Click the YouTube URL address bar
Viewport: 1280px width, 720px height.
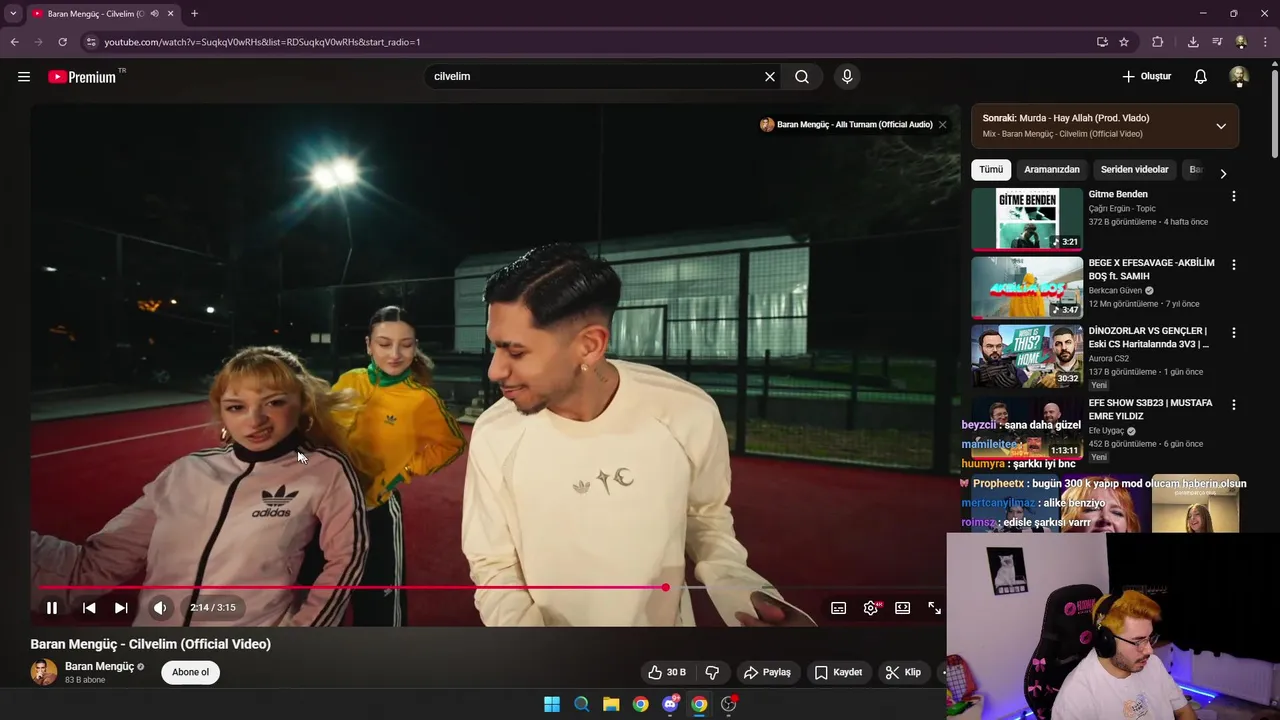590,42
